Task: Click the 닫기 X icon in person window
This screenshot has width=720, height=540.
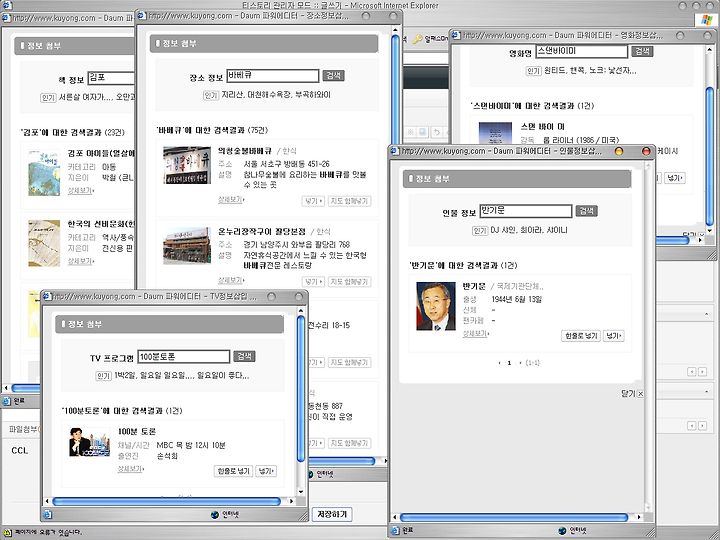Action: click(641, 394)
